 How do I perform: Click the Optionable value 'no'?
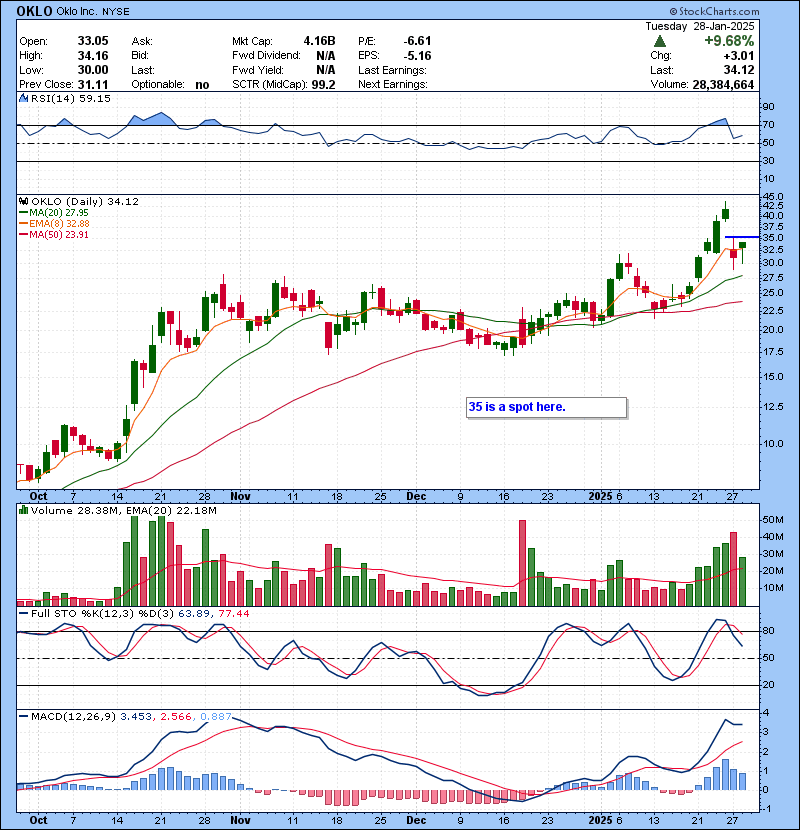[202, 85]
